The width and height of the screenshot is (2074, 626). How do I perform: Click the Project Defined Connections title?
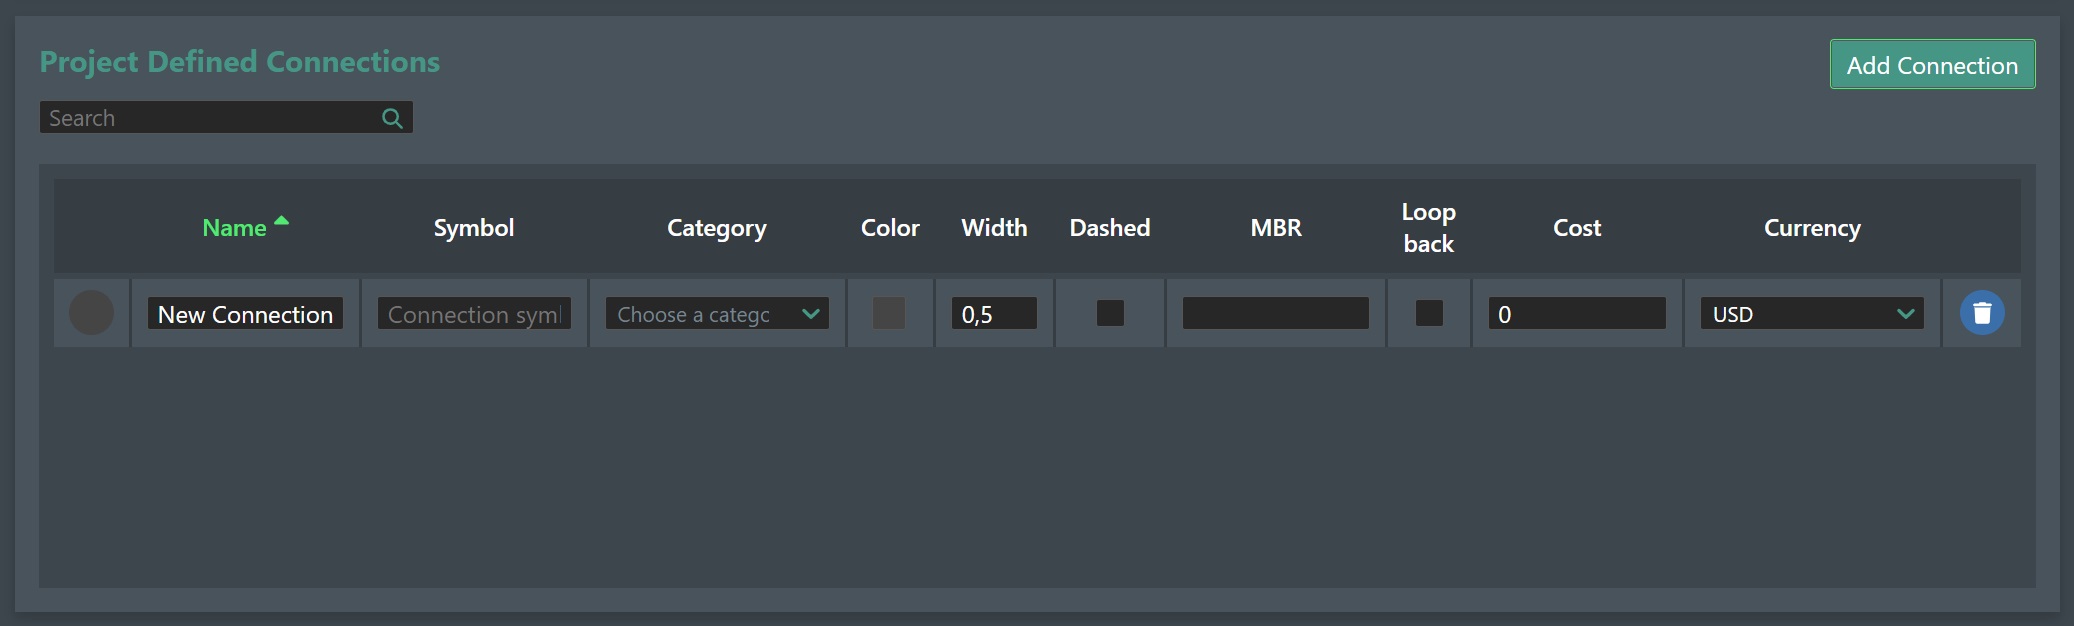pyautogui.click(x=240, y=62)
